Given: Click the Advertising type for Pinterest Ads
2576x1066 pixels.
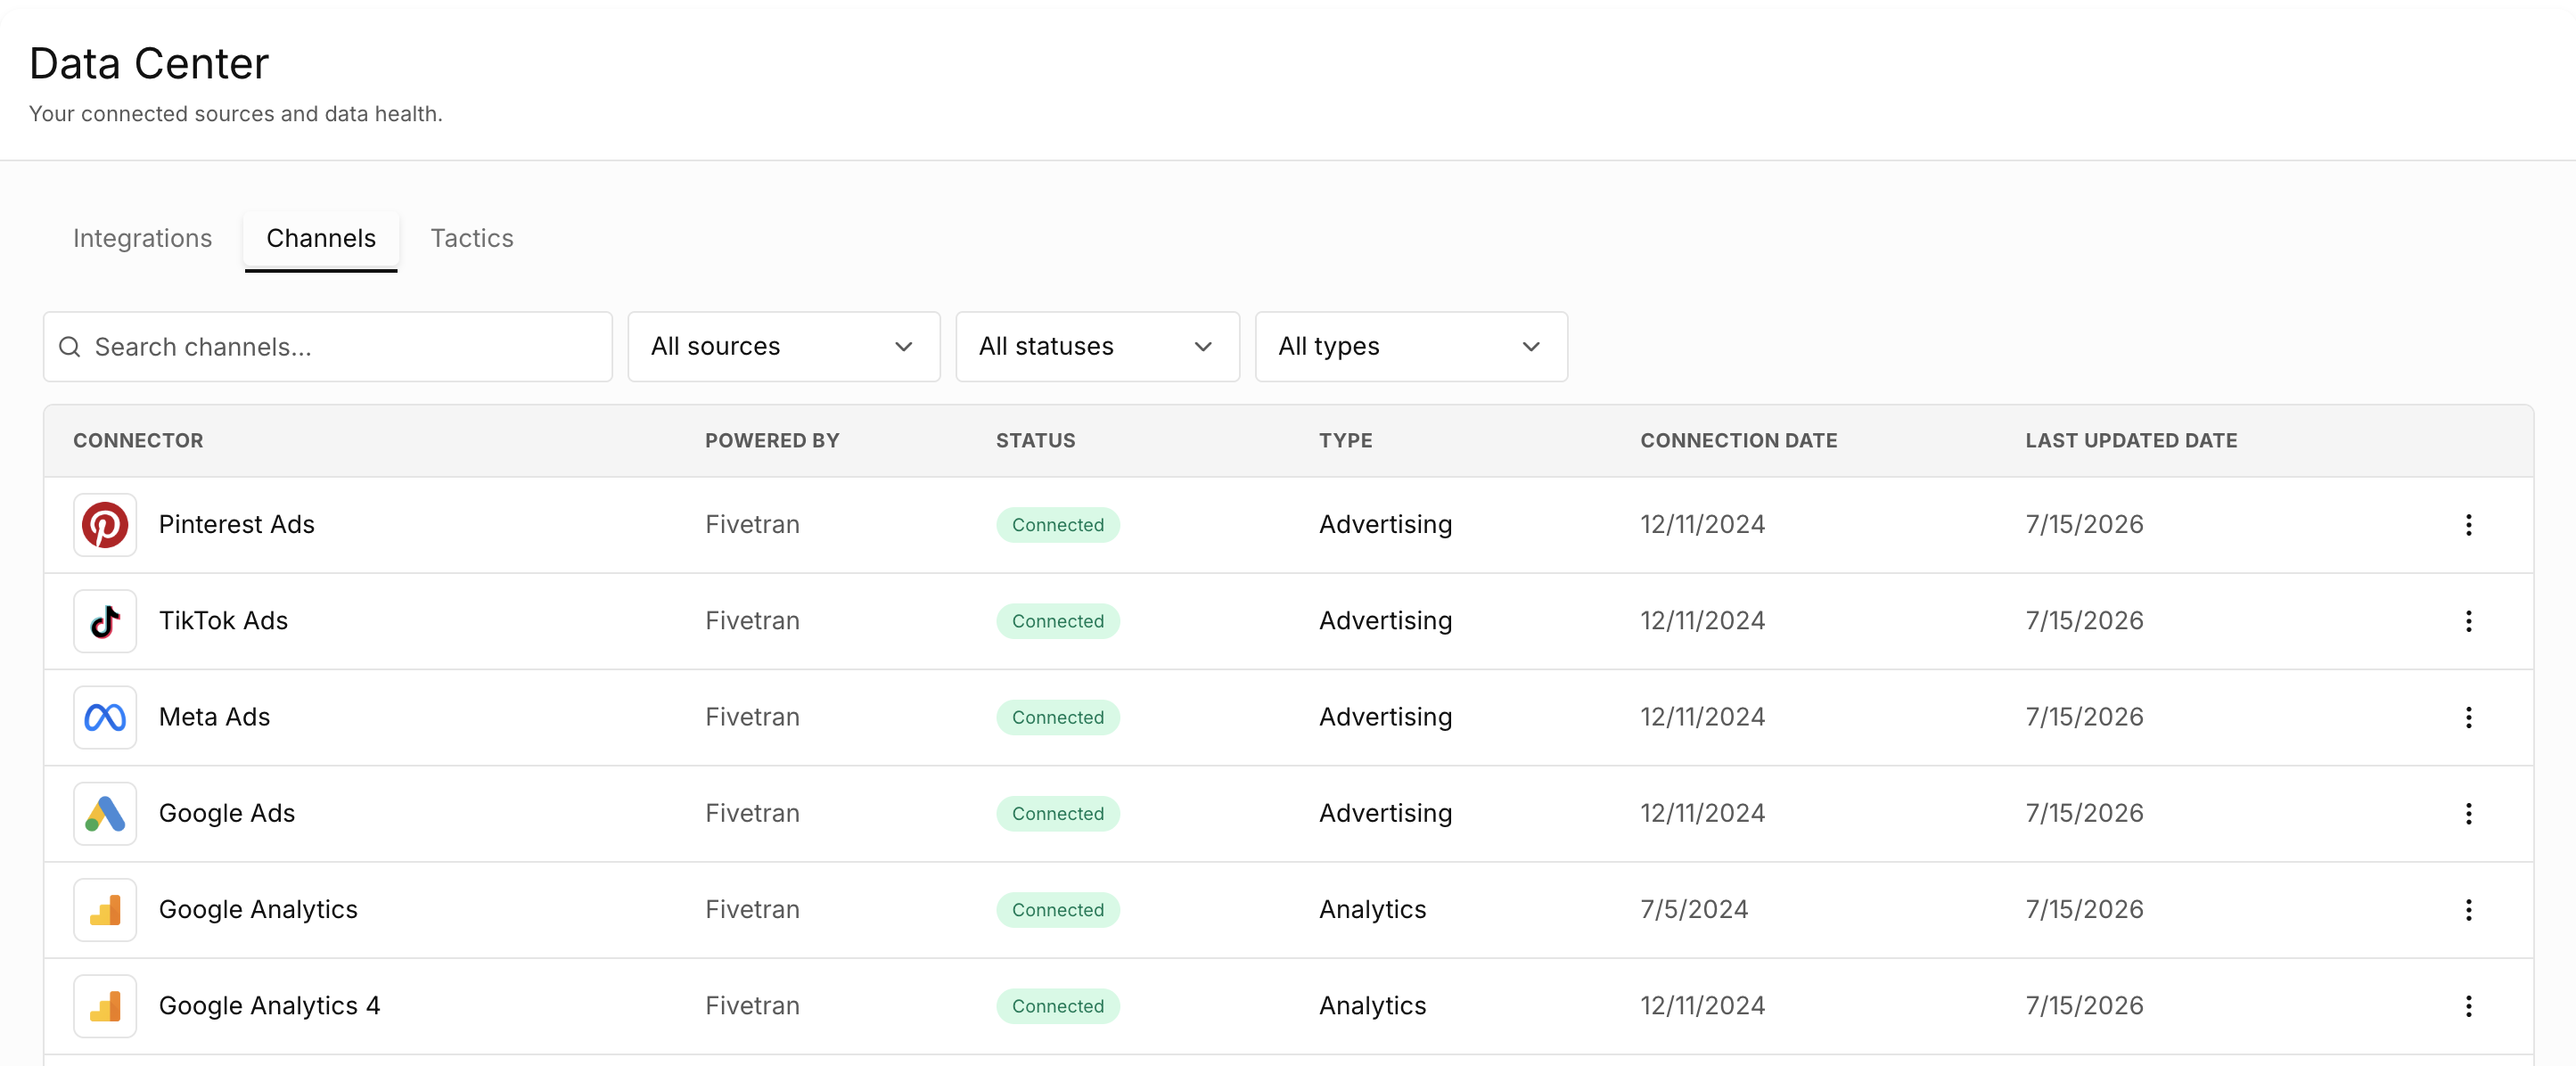Looking at the screenshot, I should (x=1386, y=525).
